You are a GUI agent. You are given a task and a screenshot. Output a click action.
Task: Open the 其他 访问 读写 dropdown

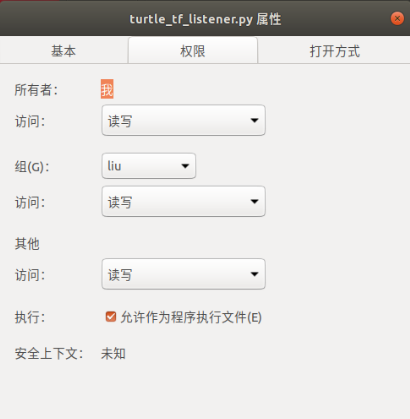pyautogui.click(x=184, y=274)
